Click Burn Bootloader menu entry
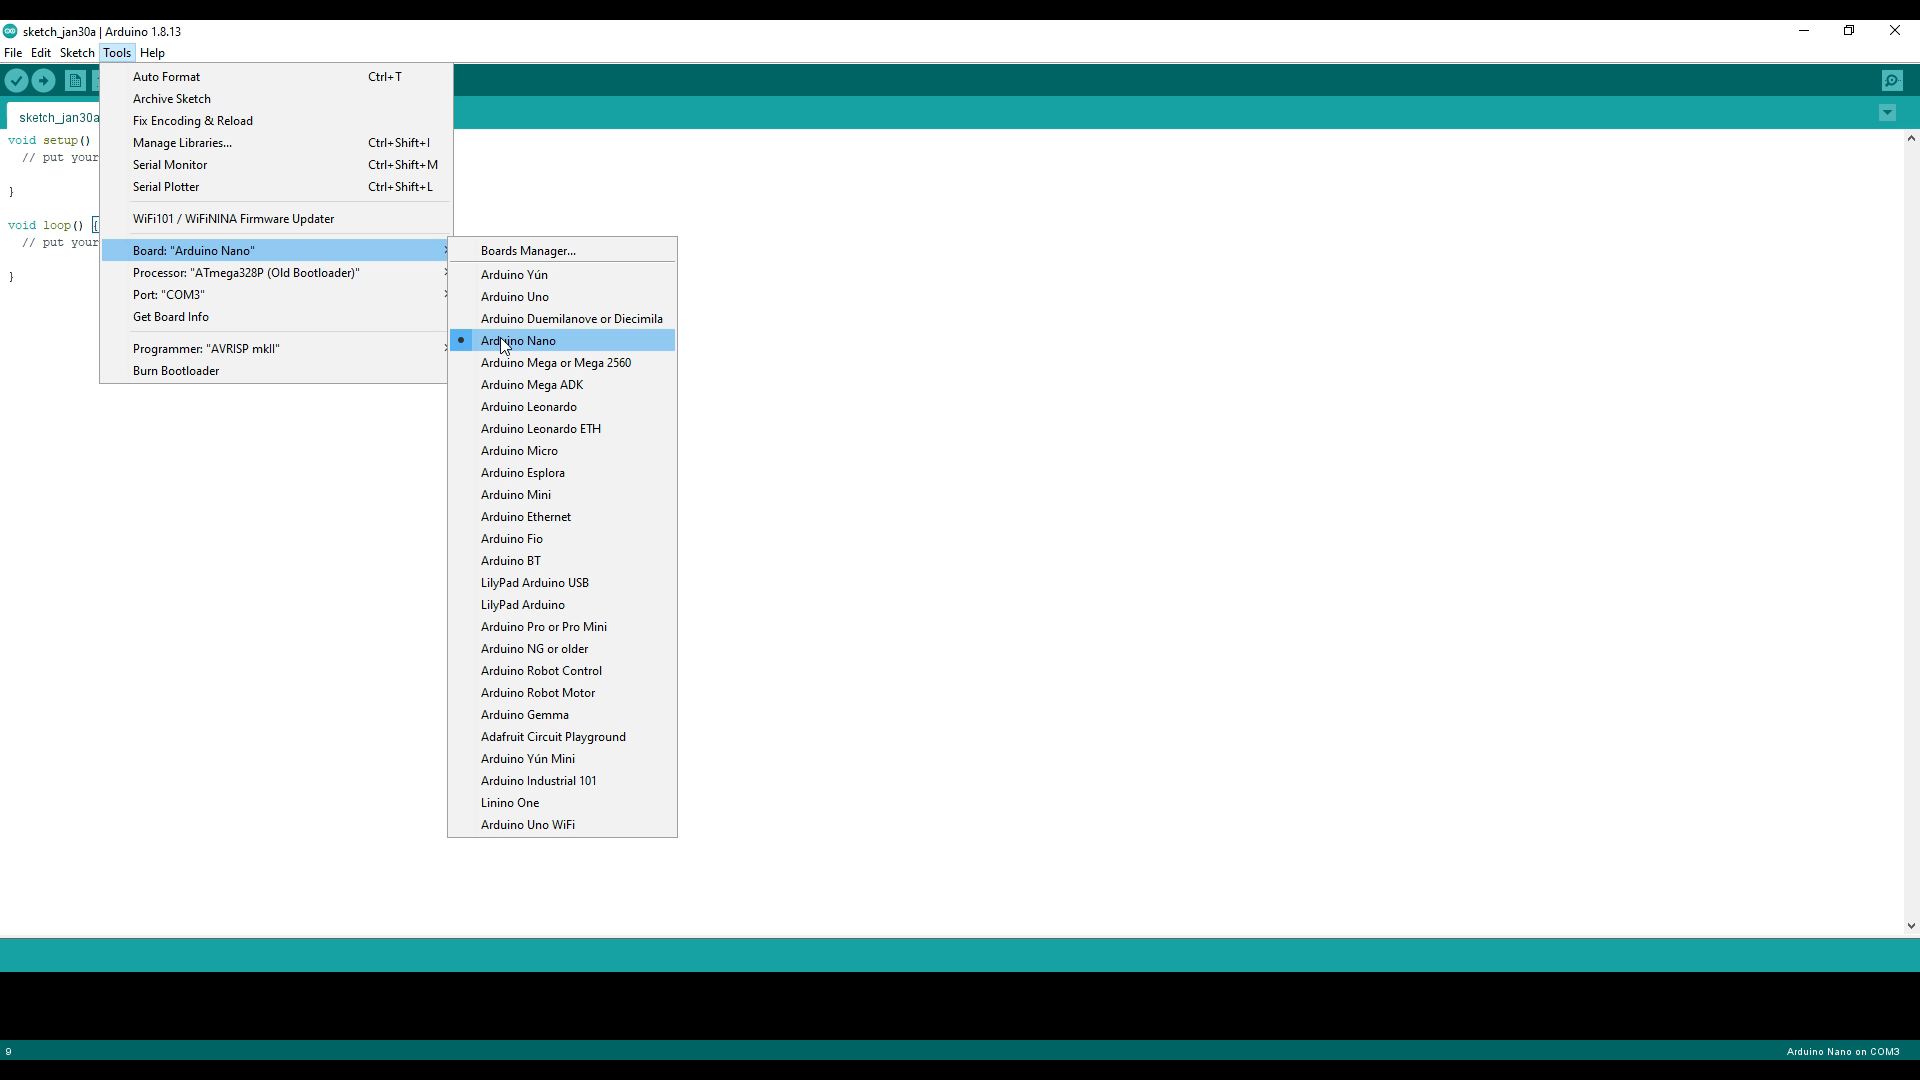Screen dimensions: 1920x1080 click(x=176, y=371)
